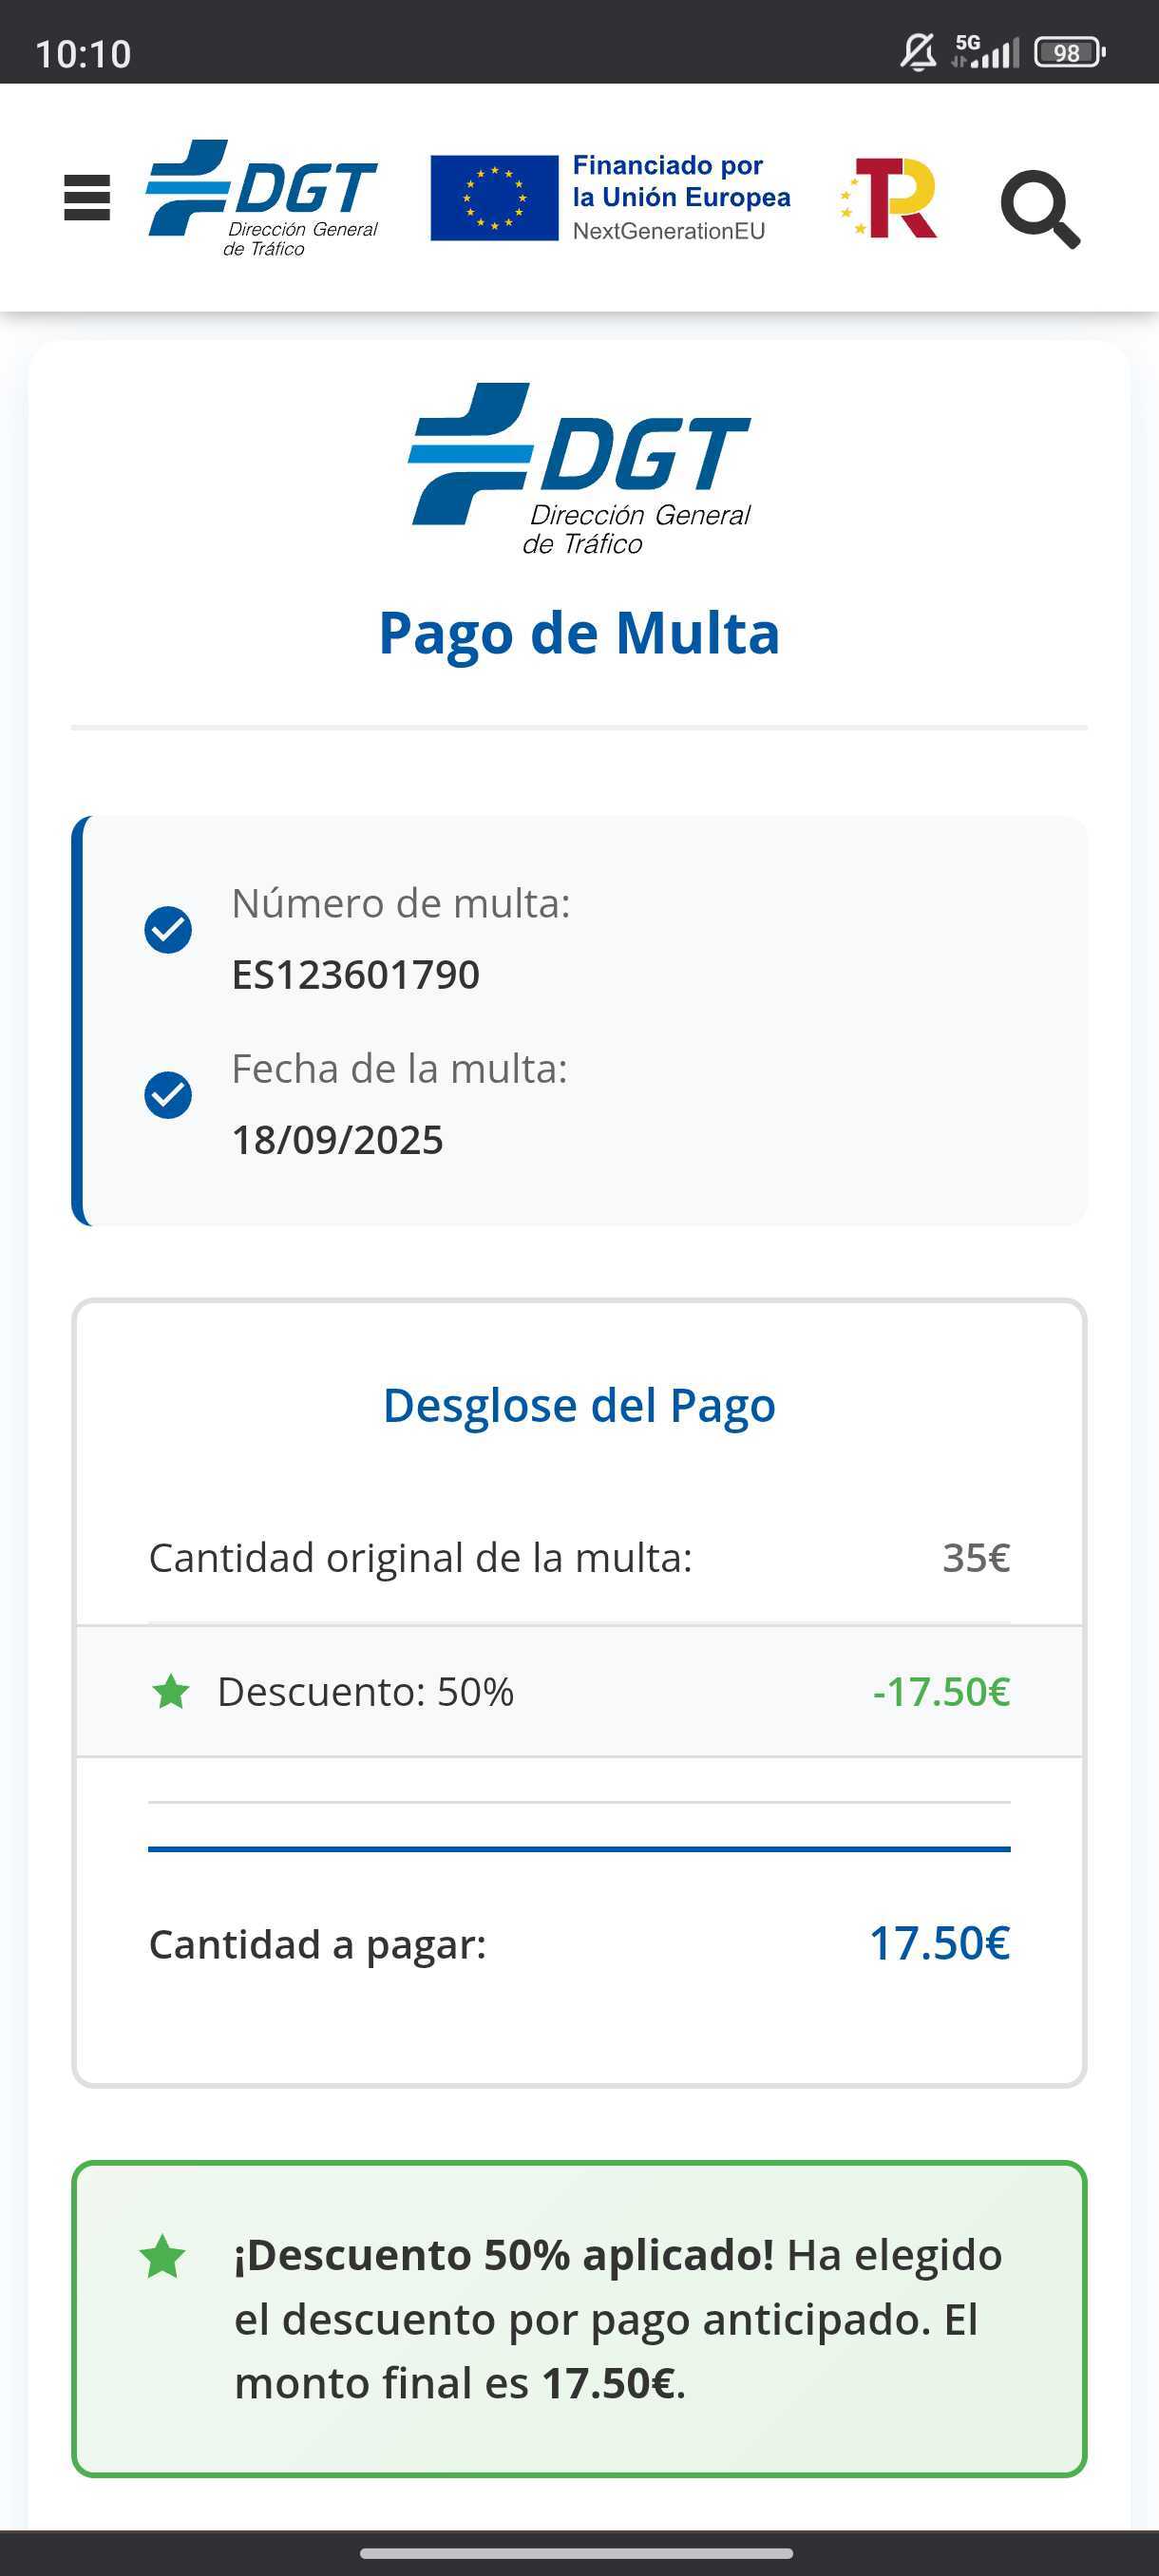Image resolution: width=1159 pixels, height=2576 pixels.
Task: Tap the green star beside Descuento: 50%
Action: [171, 1692]
